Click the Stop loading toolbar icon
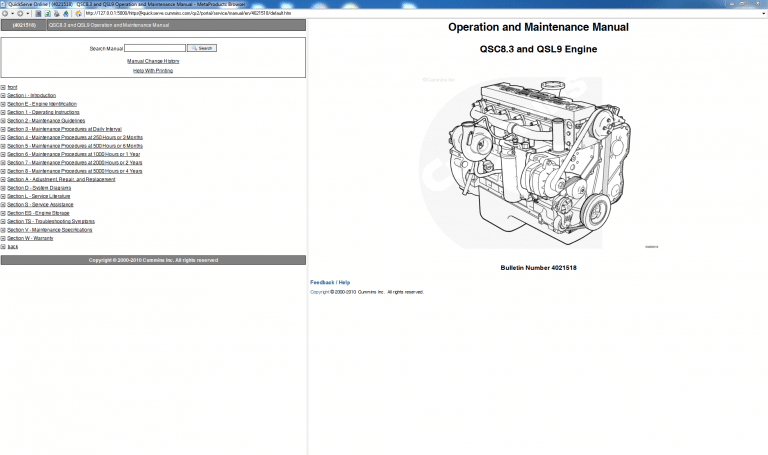 38,14
